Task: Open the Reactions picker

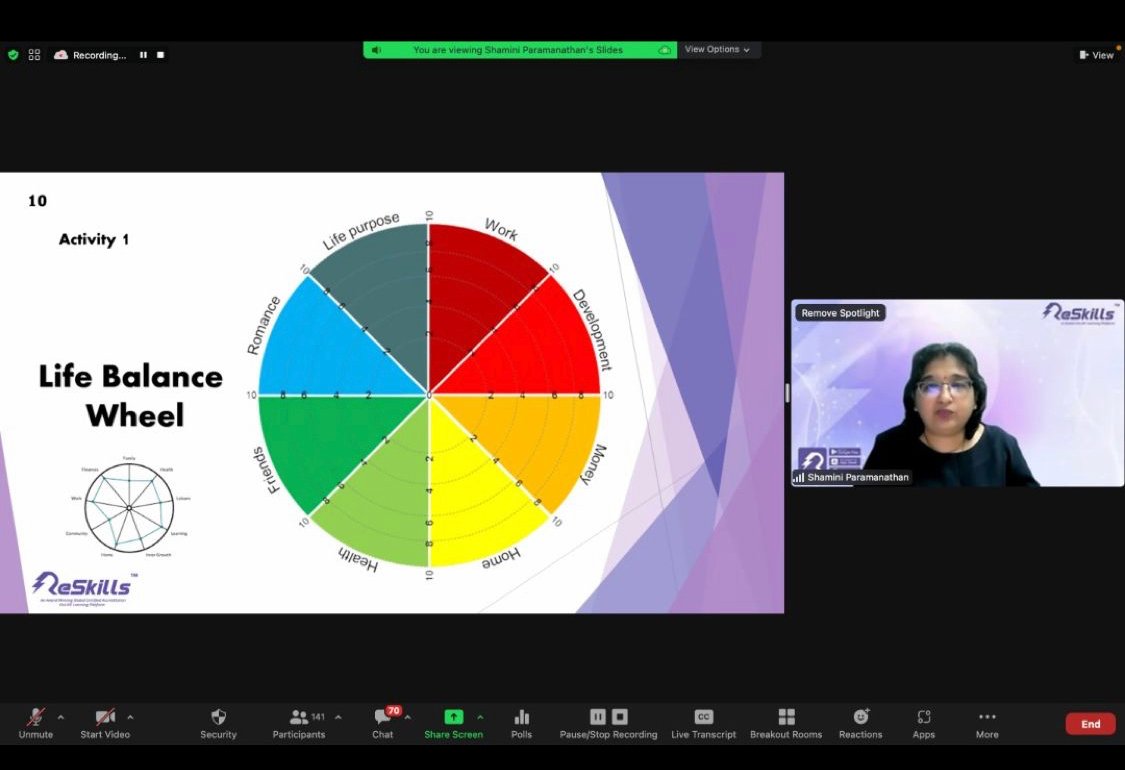Action: point(860,717)
